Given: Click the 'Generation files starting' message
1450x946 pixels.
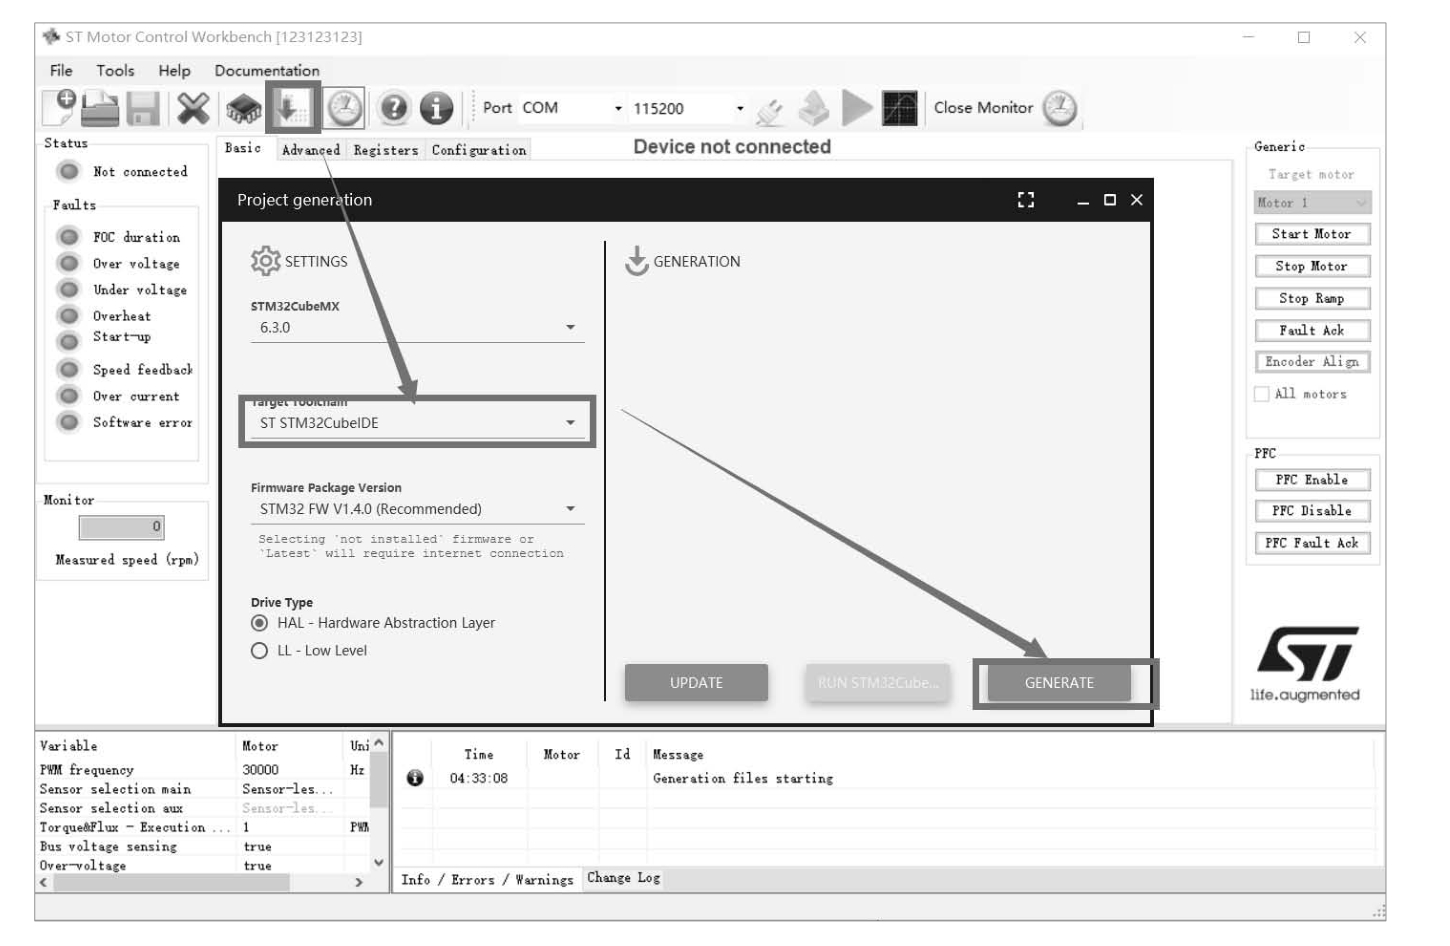Looking at the screenshot, I should [x=743, y=778].
